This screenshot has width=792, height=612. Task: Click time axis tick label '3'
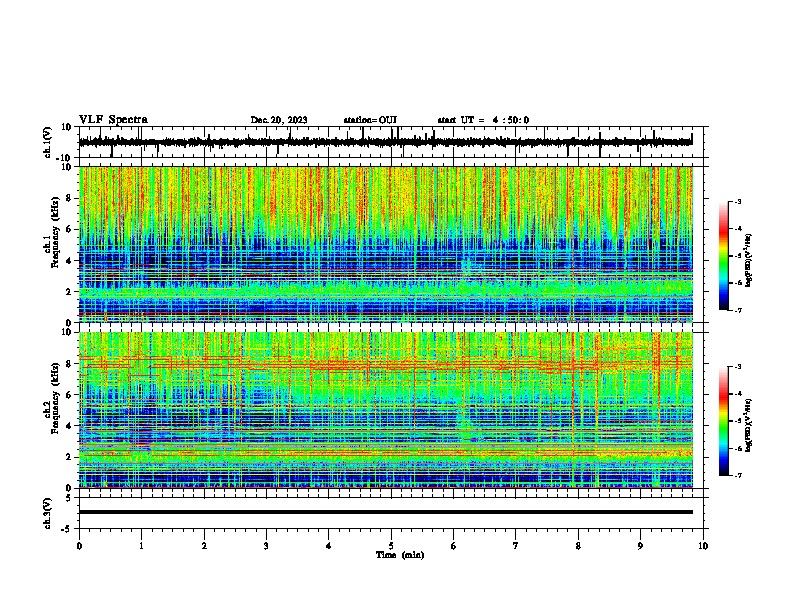coord(266,546)
